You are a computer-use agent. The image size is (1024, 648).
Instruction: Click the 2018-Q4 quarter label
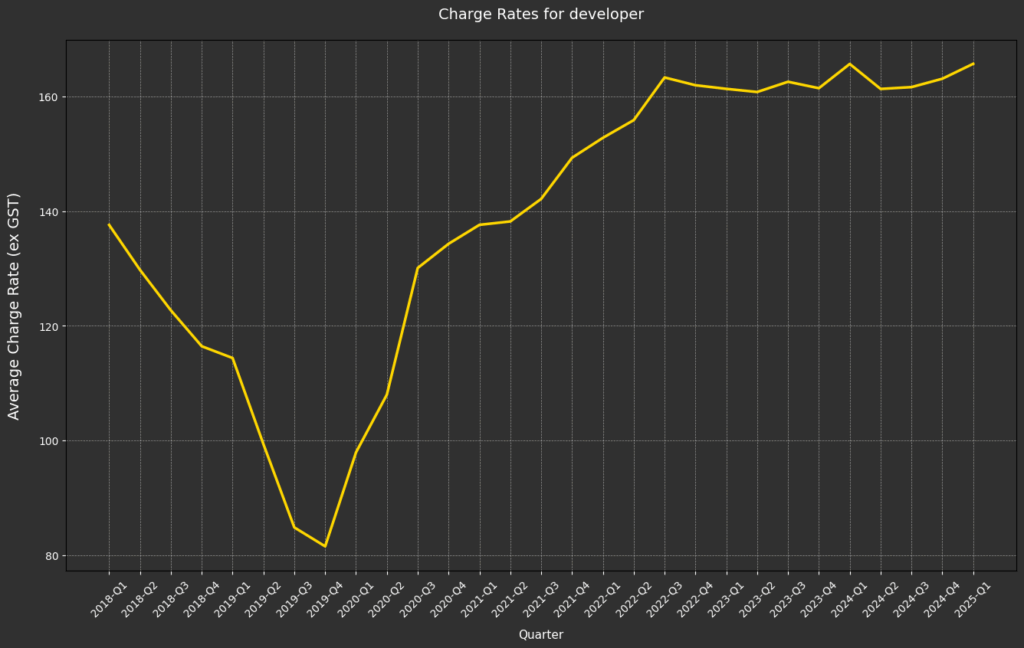click(200, 600)
